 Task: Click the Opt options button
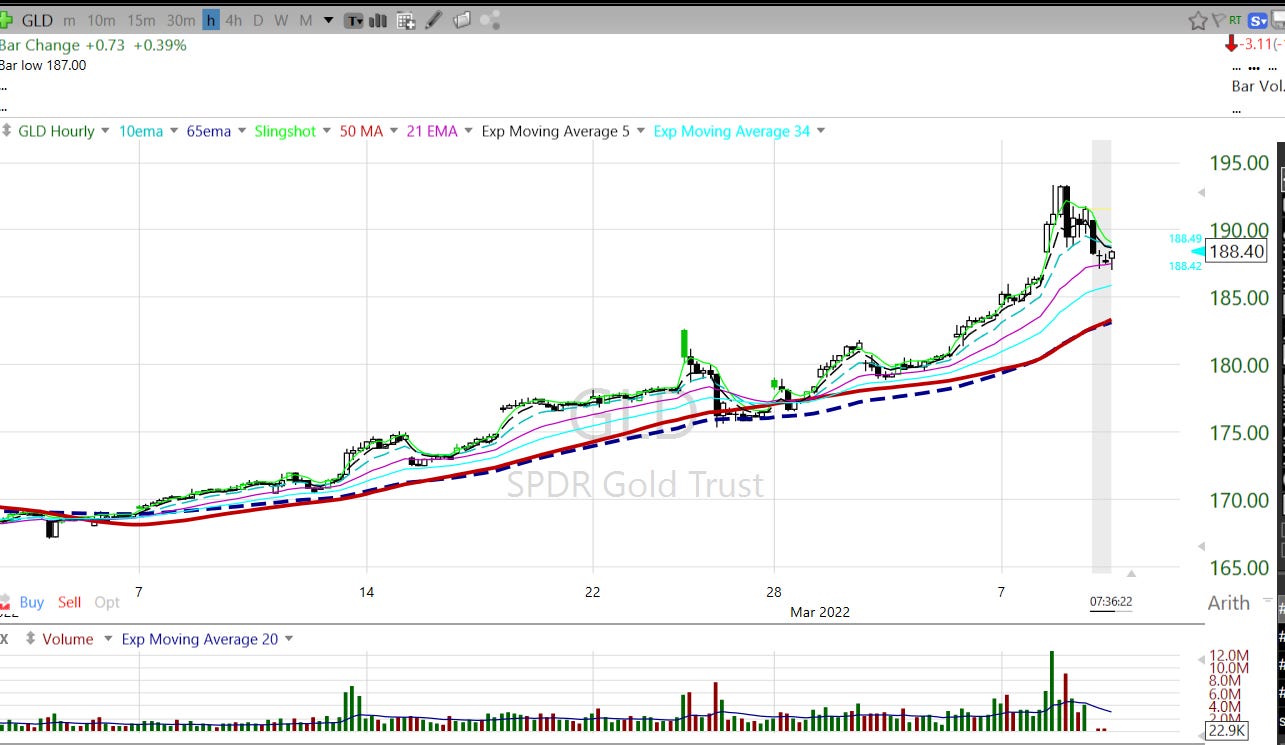click(x=107, y=602)
